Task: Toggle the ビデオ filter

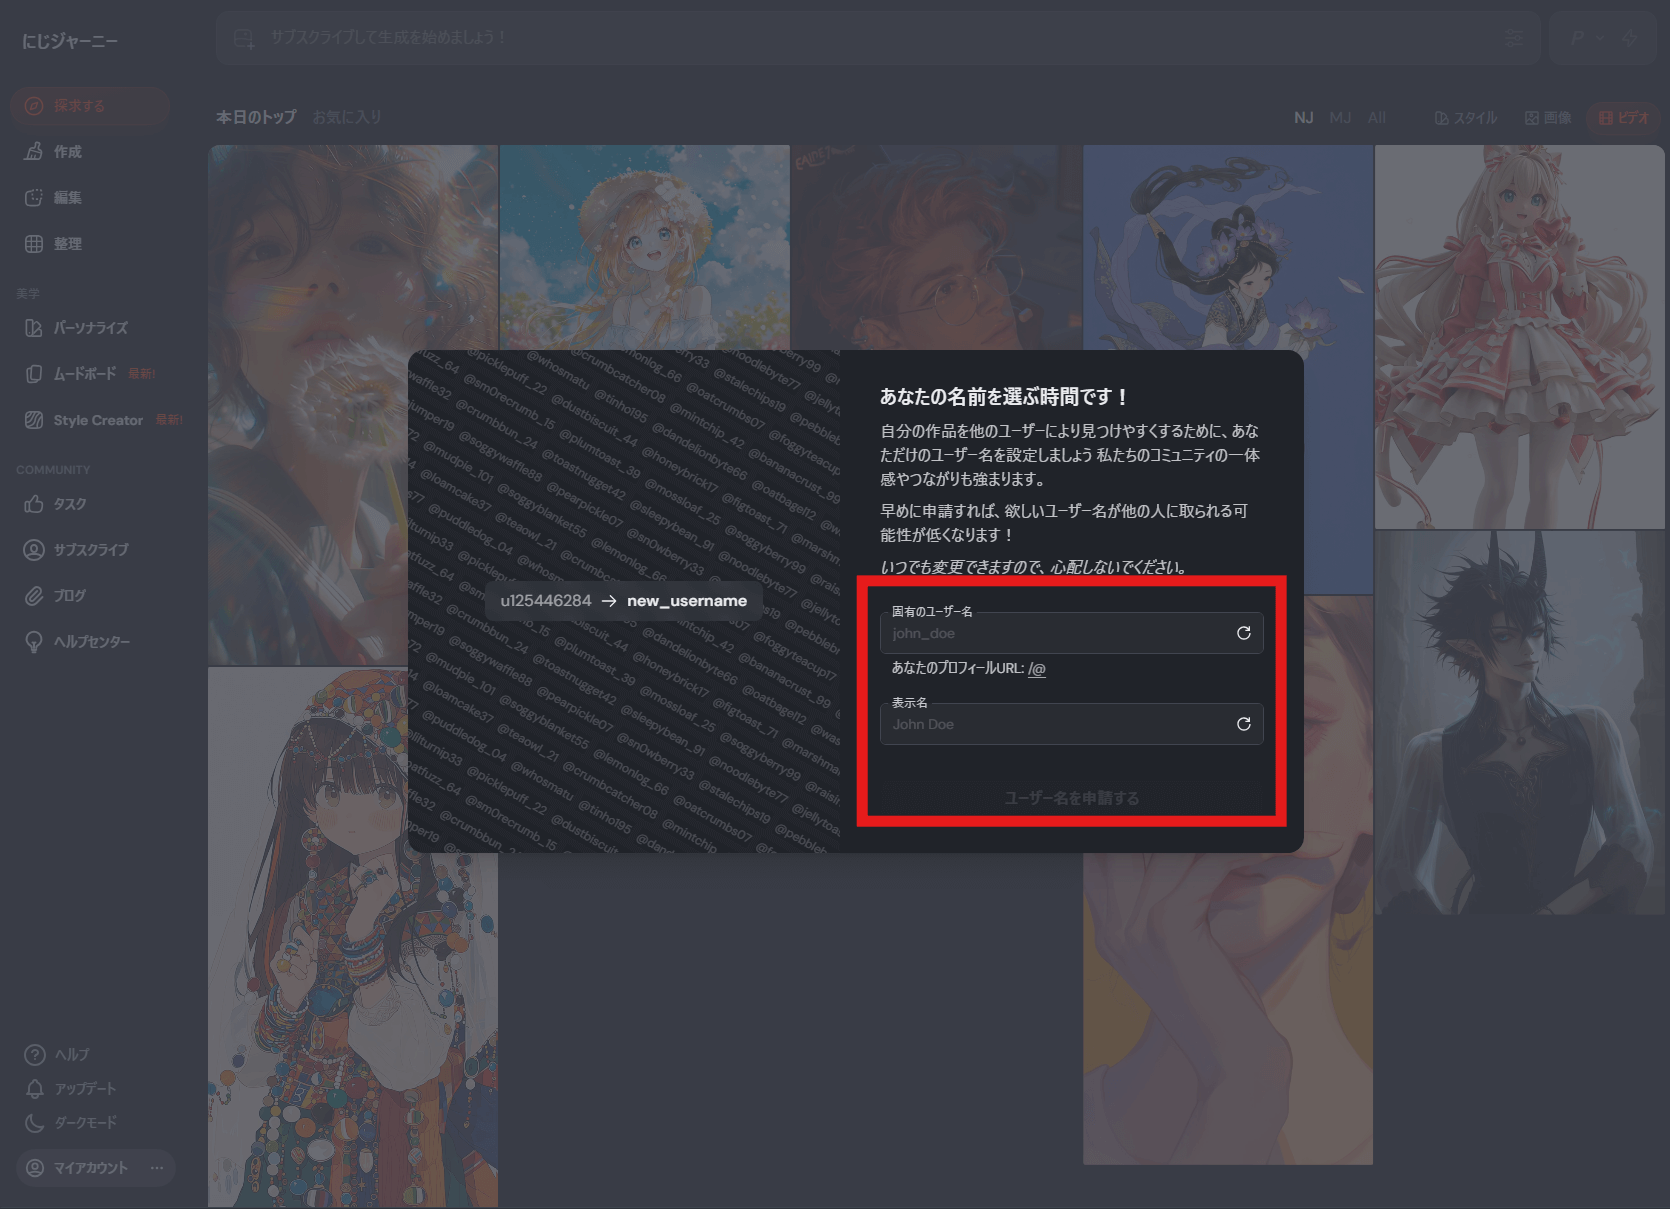Action: pos(1623,118)
